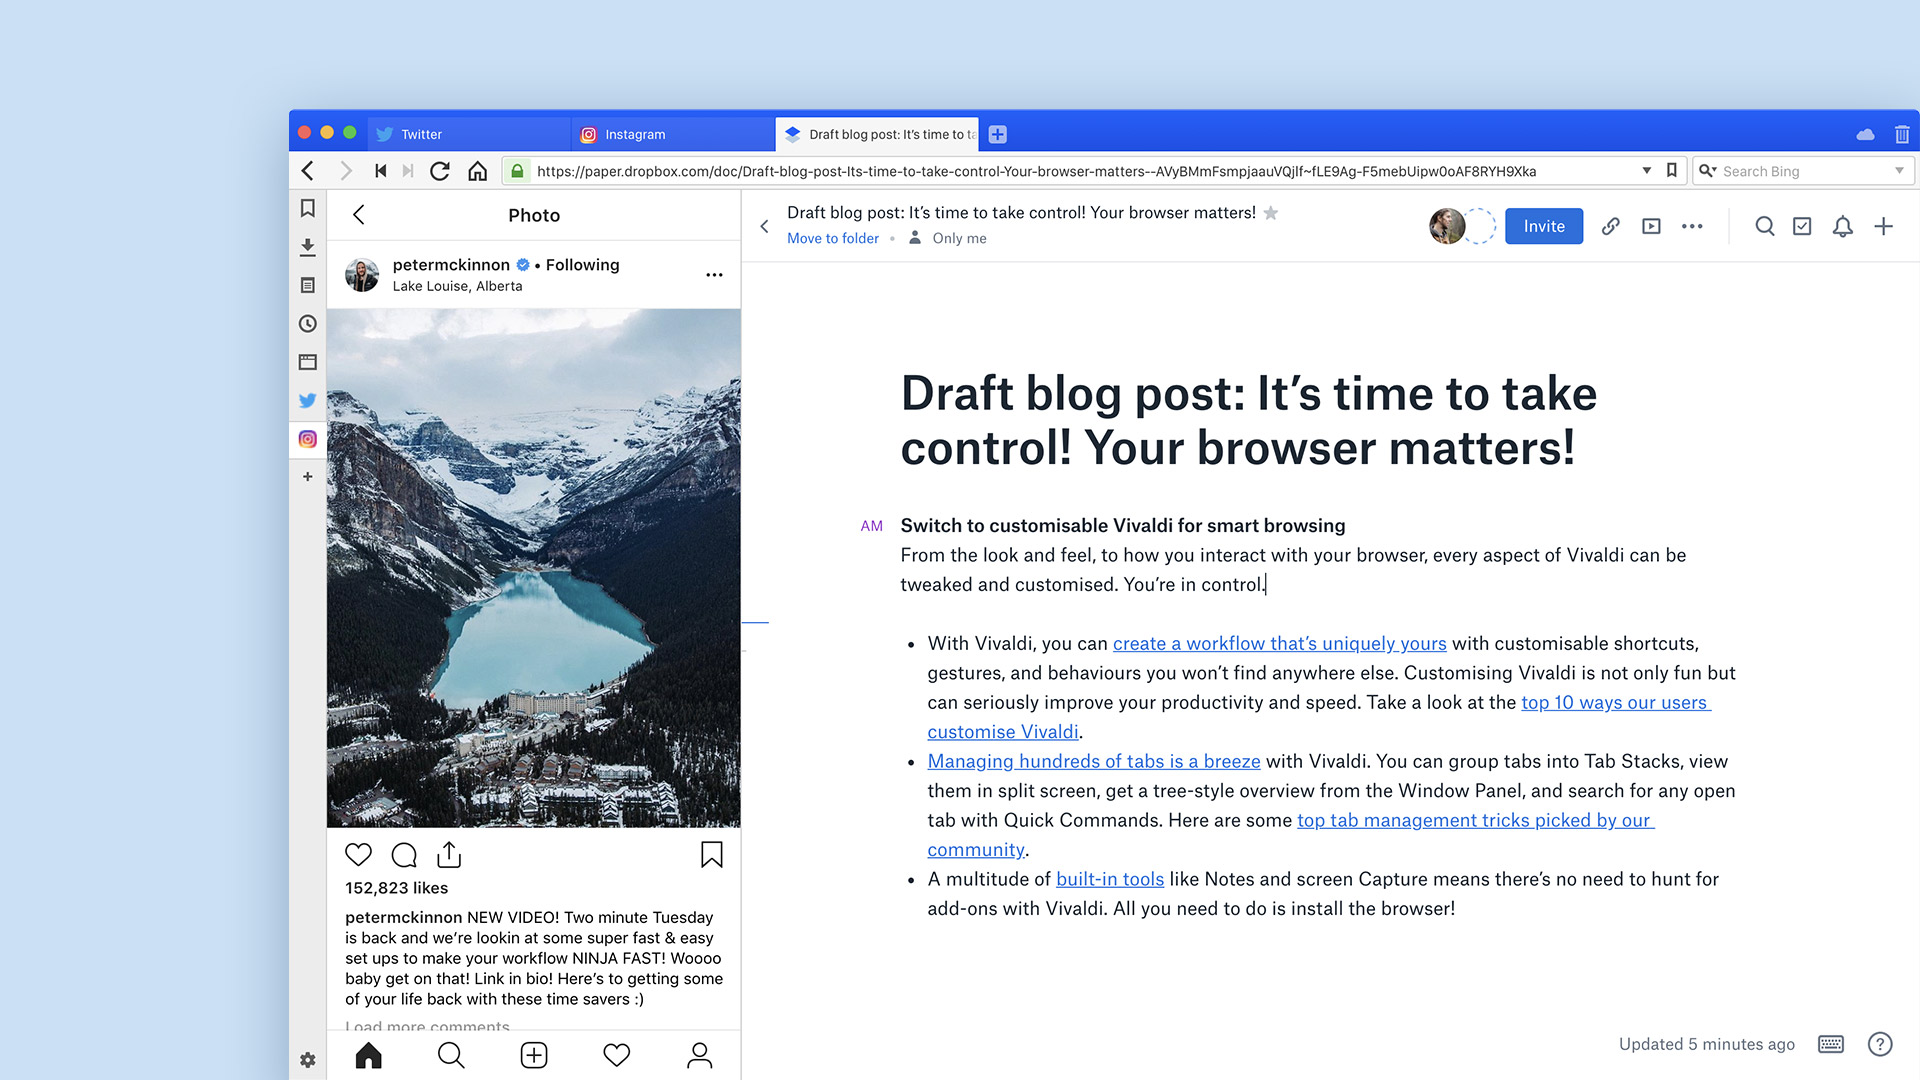Click the Instagram sidebar icon
The height and width of the screenshot is (1080, 1920).
point(307,439)
